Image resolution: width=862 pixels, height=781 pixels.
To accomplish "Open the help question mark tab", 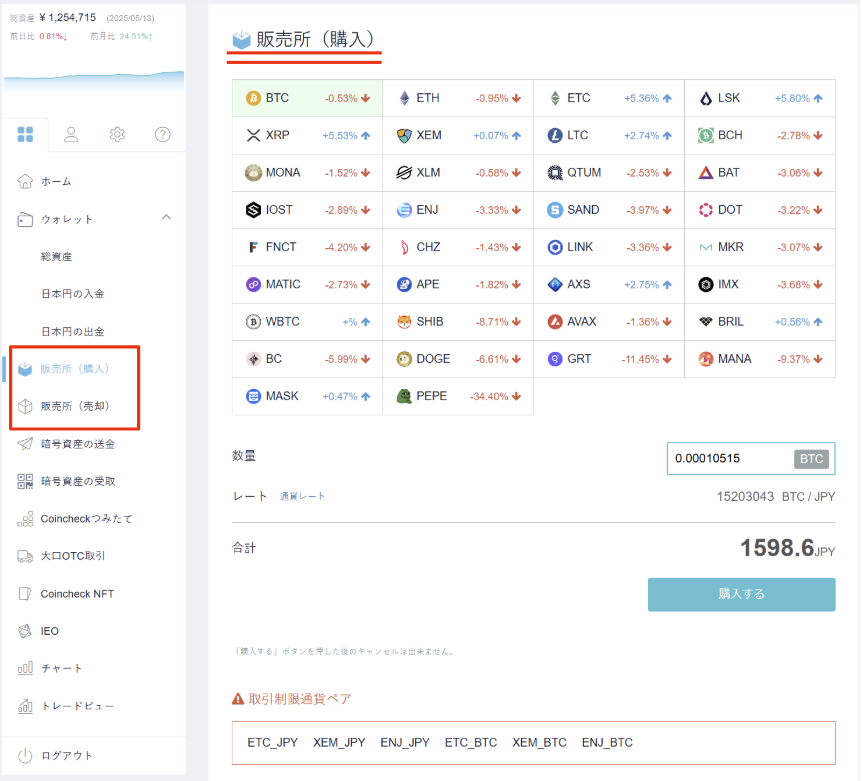I will 163,134.
